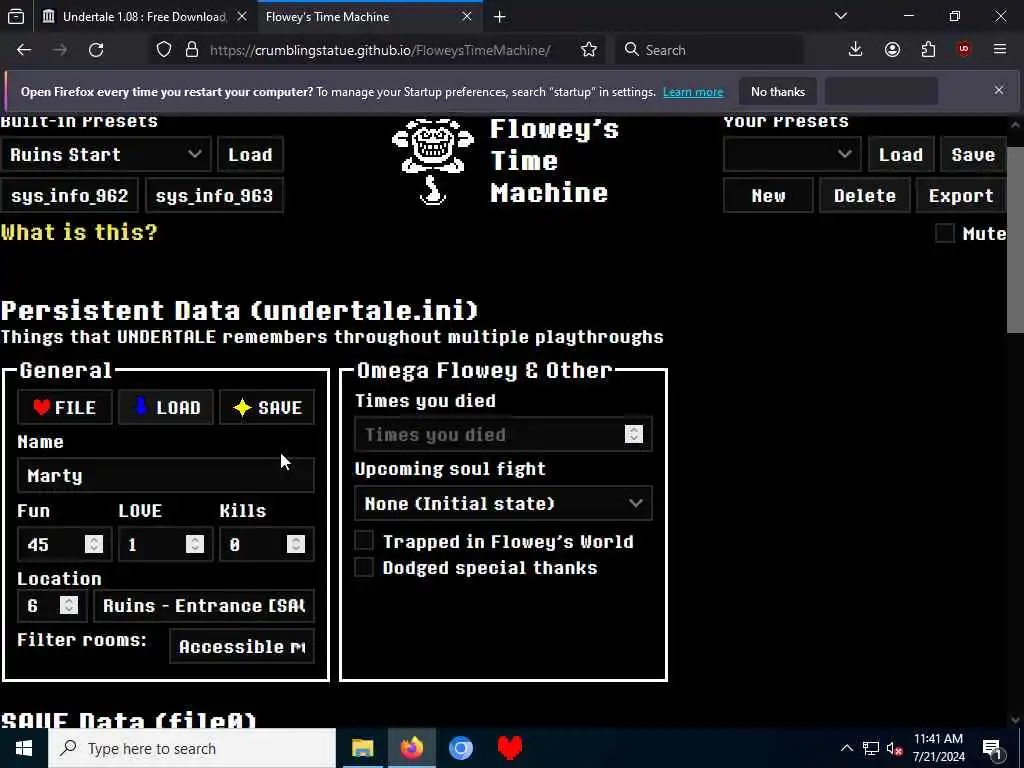Load the selected Your Presets entry
This screenshot has height=768, width=1024.
pos(901,155)
